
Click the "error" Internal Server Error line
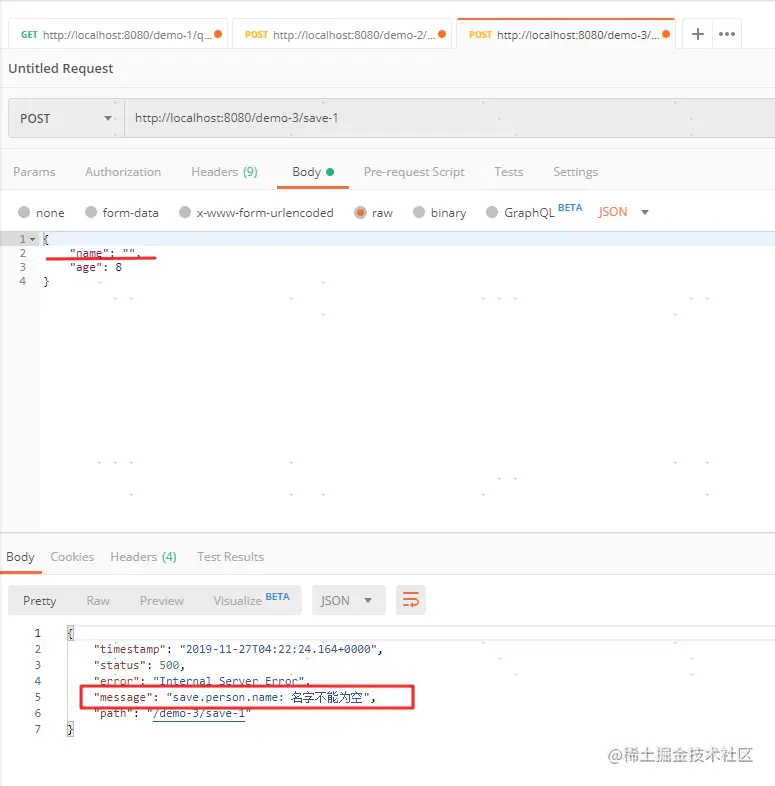pyautogui.click(x=202, y=681)
